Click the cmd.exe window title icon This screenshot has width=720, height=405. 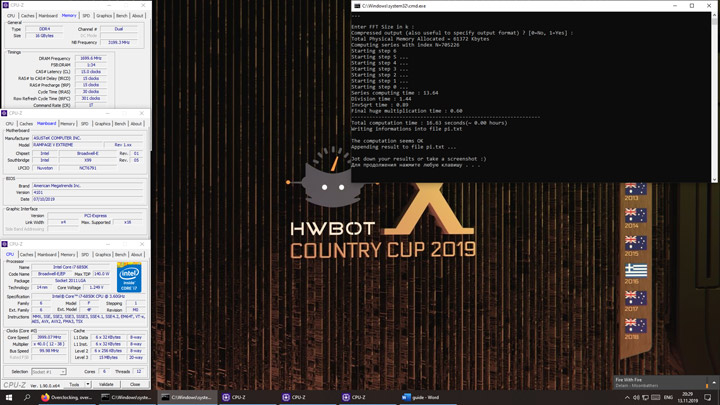click(357, 6)
